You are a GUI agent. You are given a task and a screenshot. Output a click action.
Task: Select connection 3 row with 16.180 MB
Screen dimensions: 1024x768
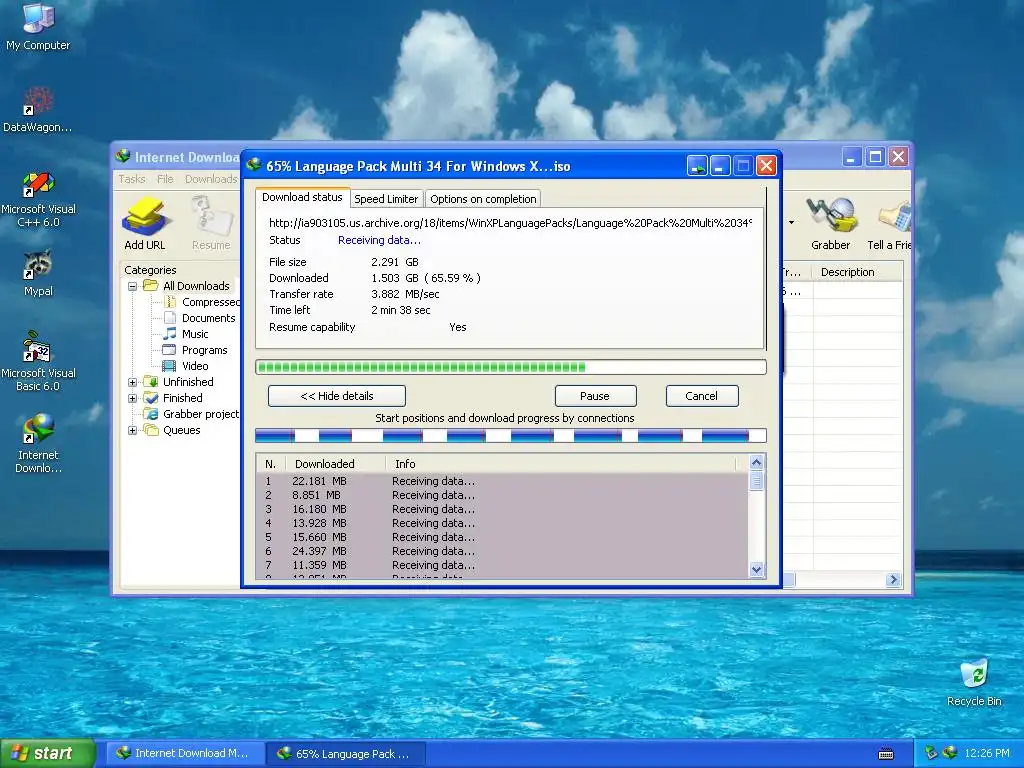[x=503, y=509]
